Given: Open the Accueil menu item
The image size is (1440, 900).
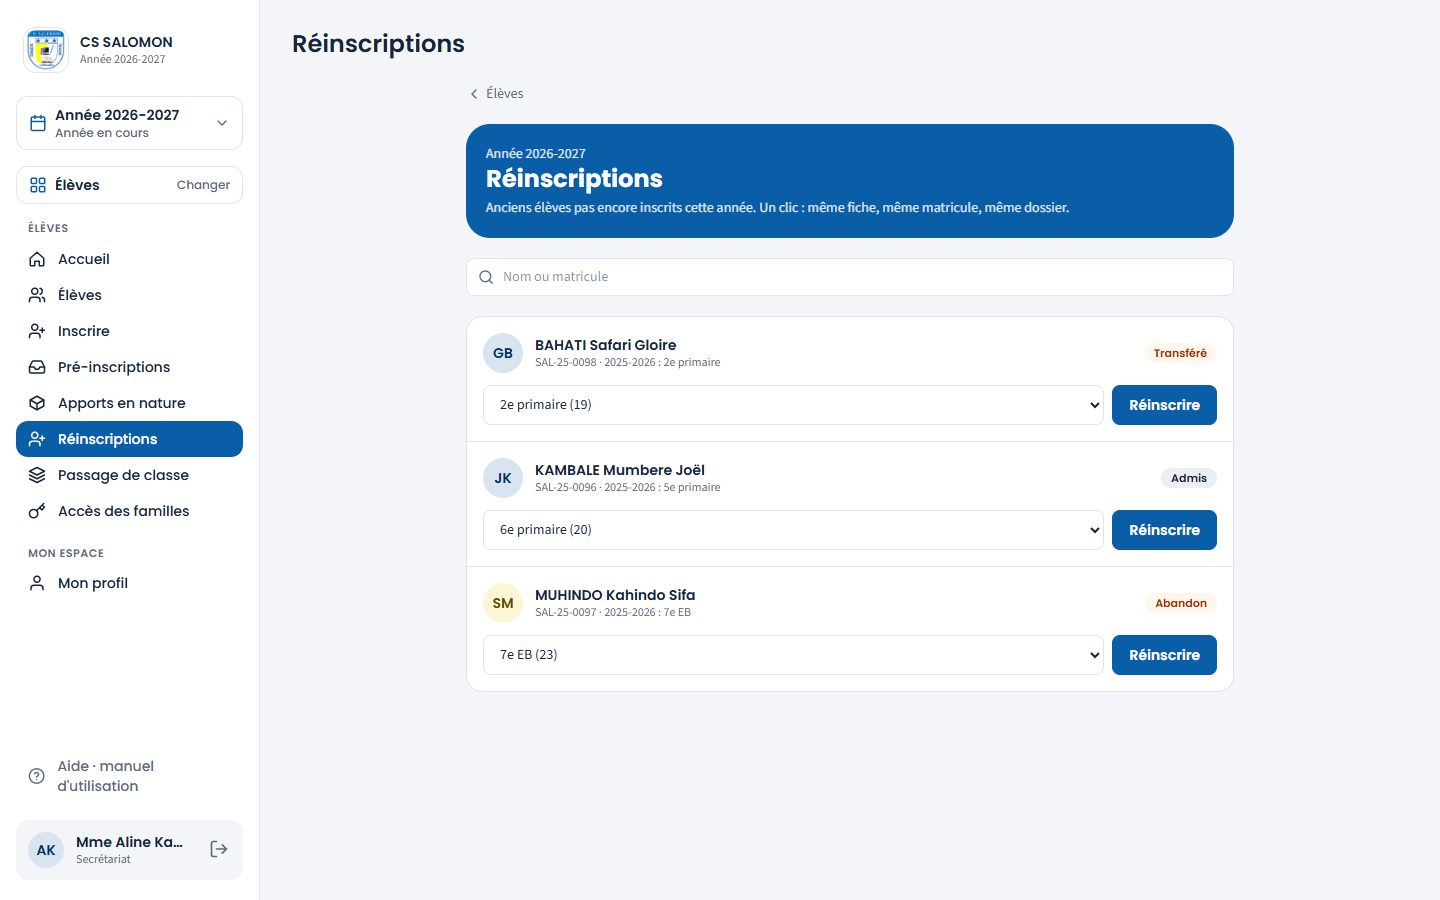Looking at the screenshot, I should pos(130,259).
